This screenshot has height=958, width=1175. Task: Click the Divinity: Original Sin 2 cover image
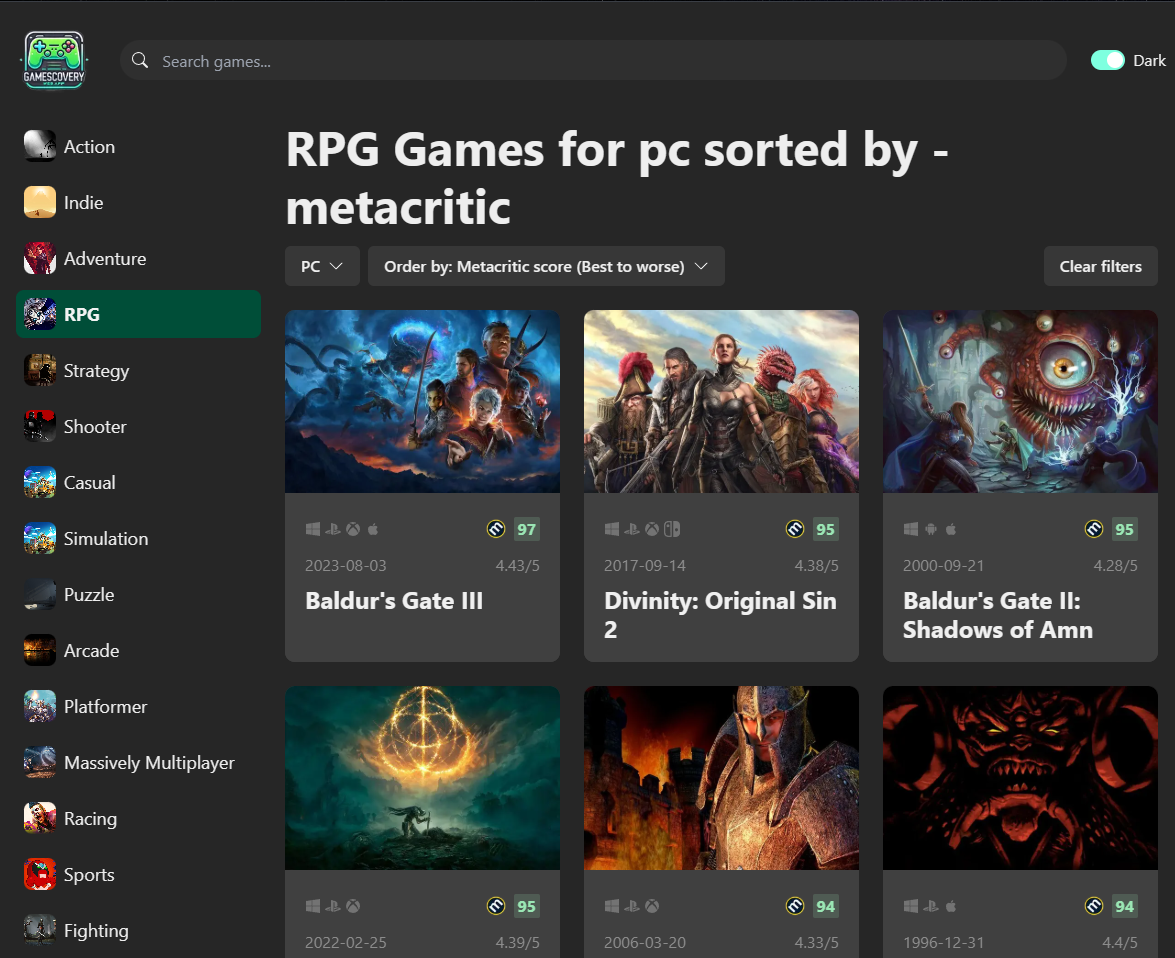click(722, 402)
